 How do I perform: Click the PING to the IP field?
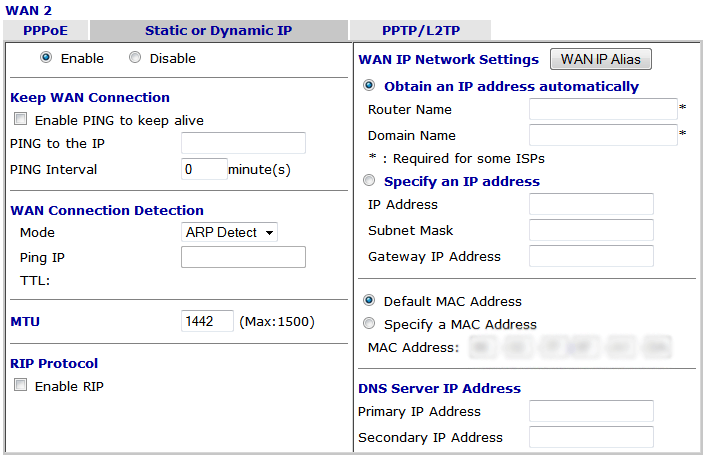pos(243,143)
